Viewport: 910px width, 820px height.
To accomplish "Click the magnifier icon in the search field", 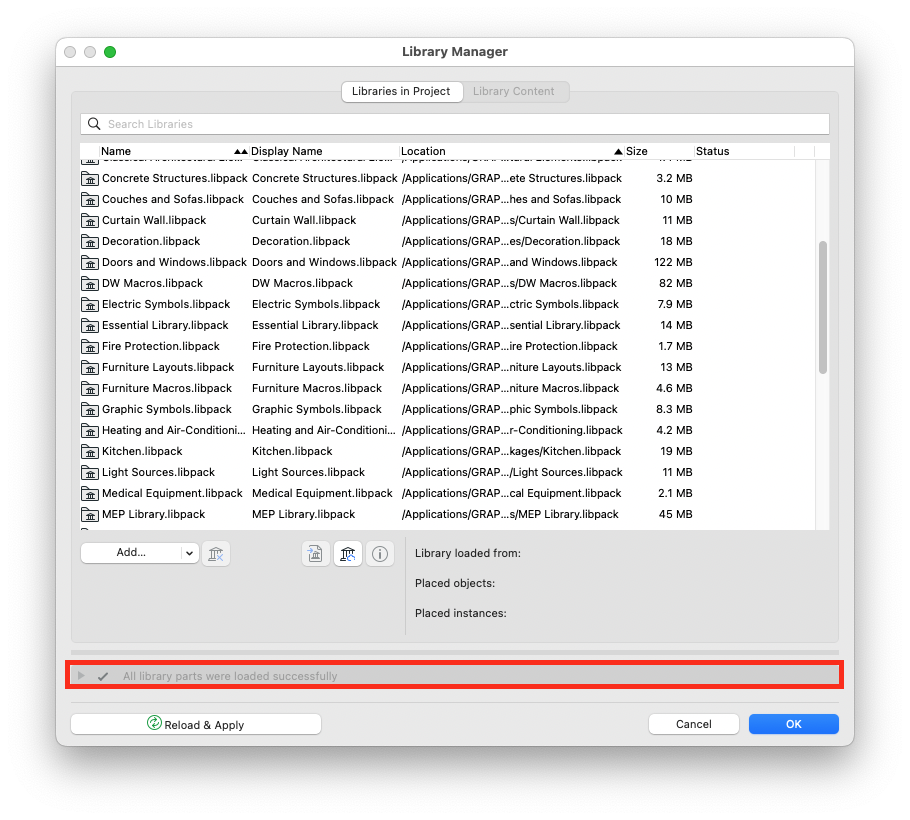I will [x=94, y=123].
